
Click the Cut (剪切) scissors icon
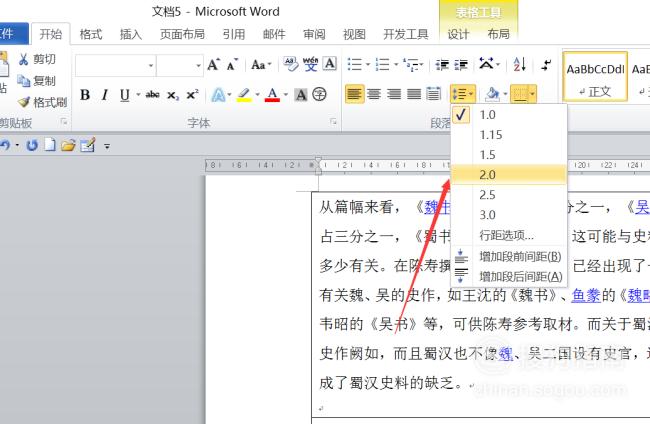(23, 59)
